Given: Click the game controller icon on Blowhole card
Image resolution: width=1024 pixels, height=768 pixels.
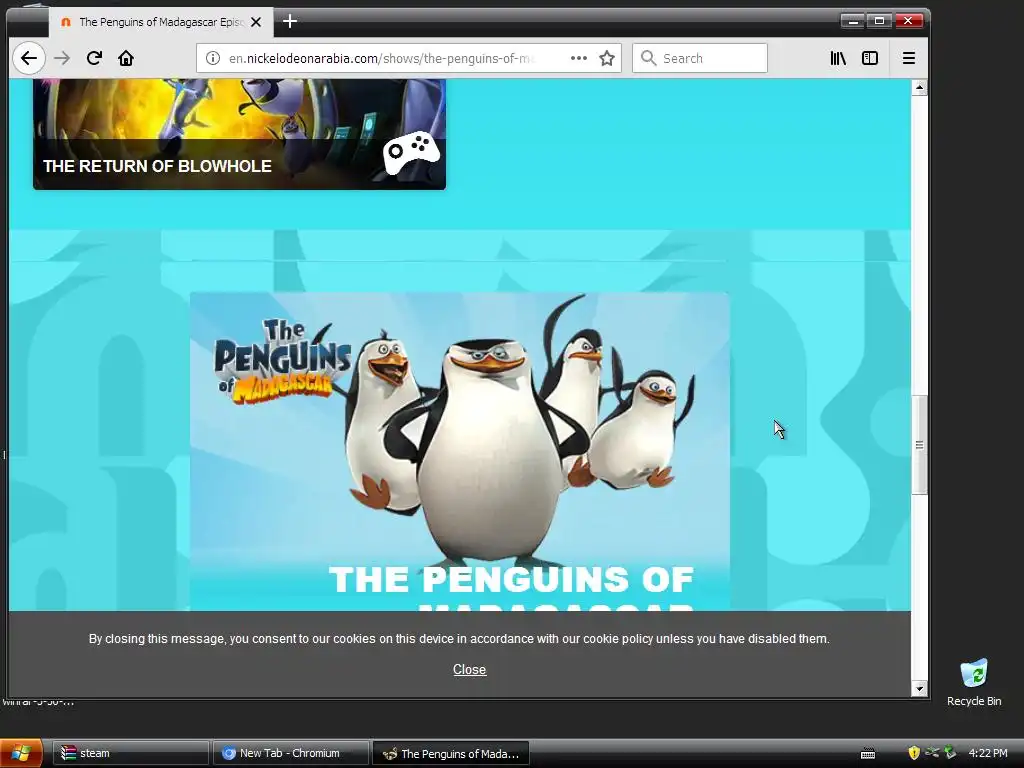Looking at the screenshot, I should (411, 153).
